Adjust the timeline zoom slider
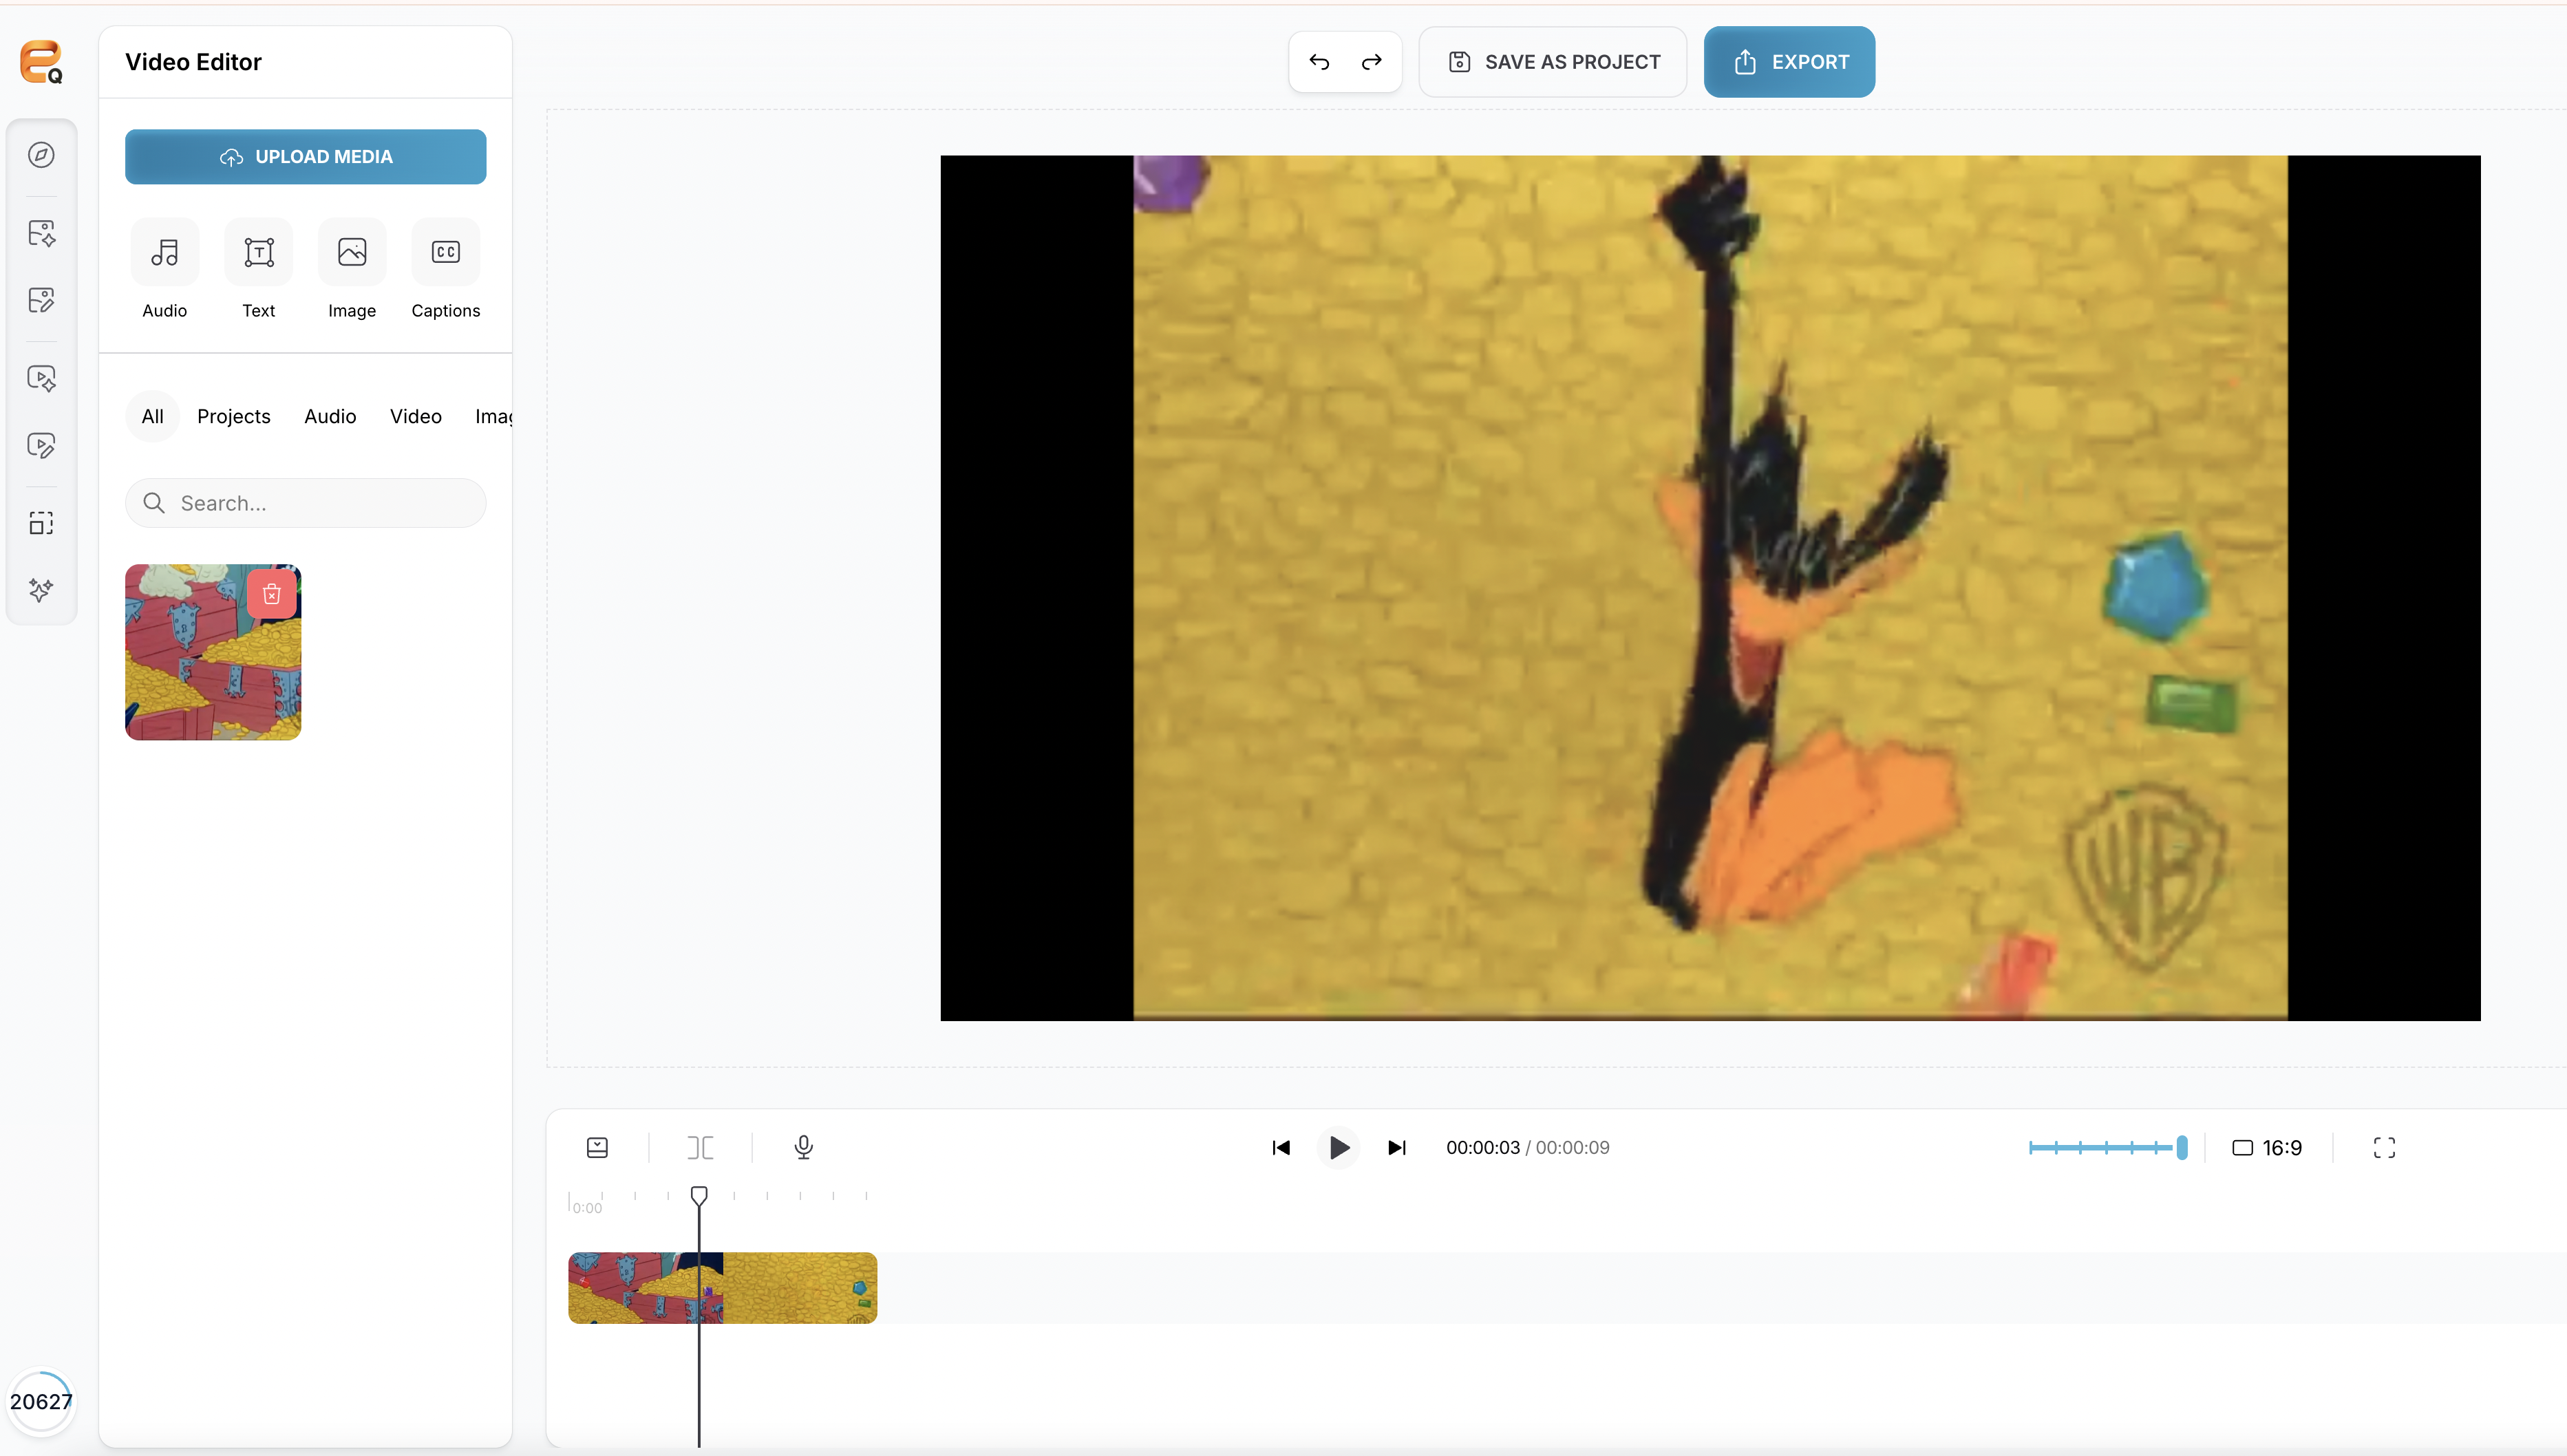Viewport: 2567px width, 1456px height. coord(2181,1147)
